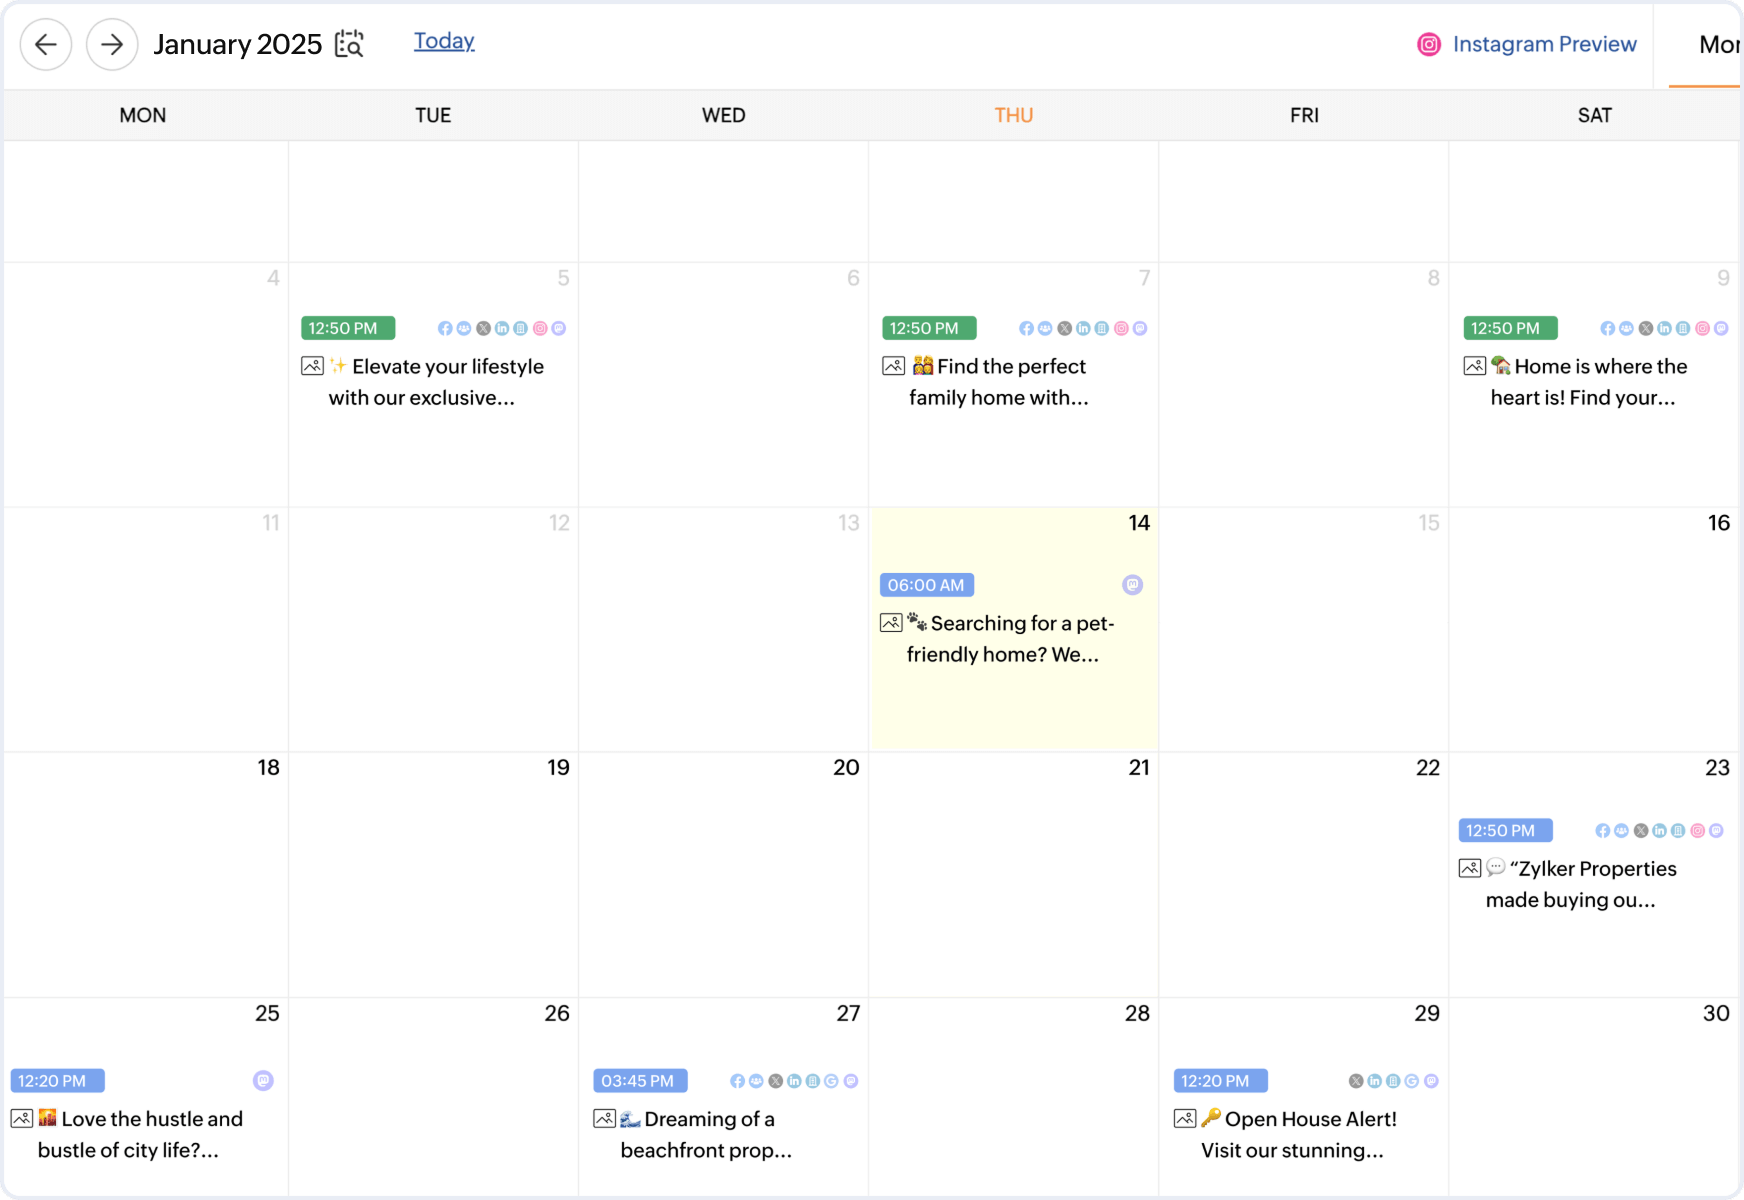Click the LinkedIn icon on the Open House Alert post
The image size is (1744, 1200).
click(1375, 1081)
